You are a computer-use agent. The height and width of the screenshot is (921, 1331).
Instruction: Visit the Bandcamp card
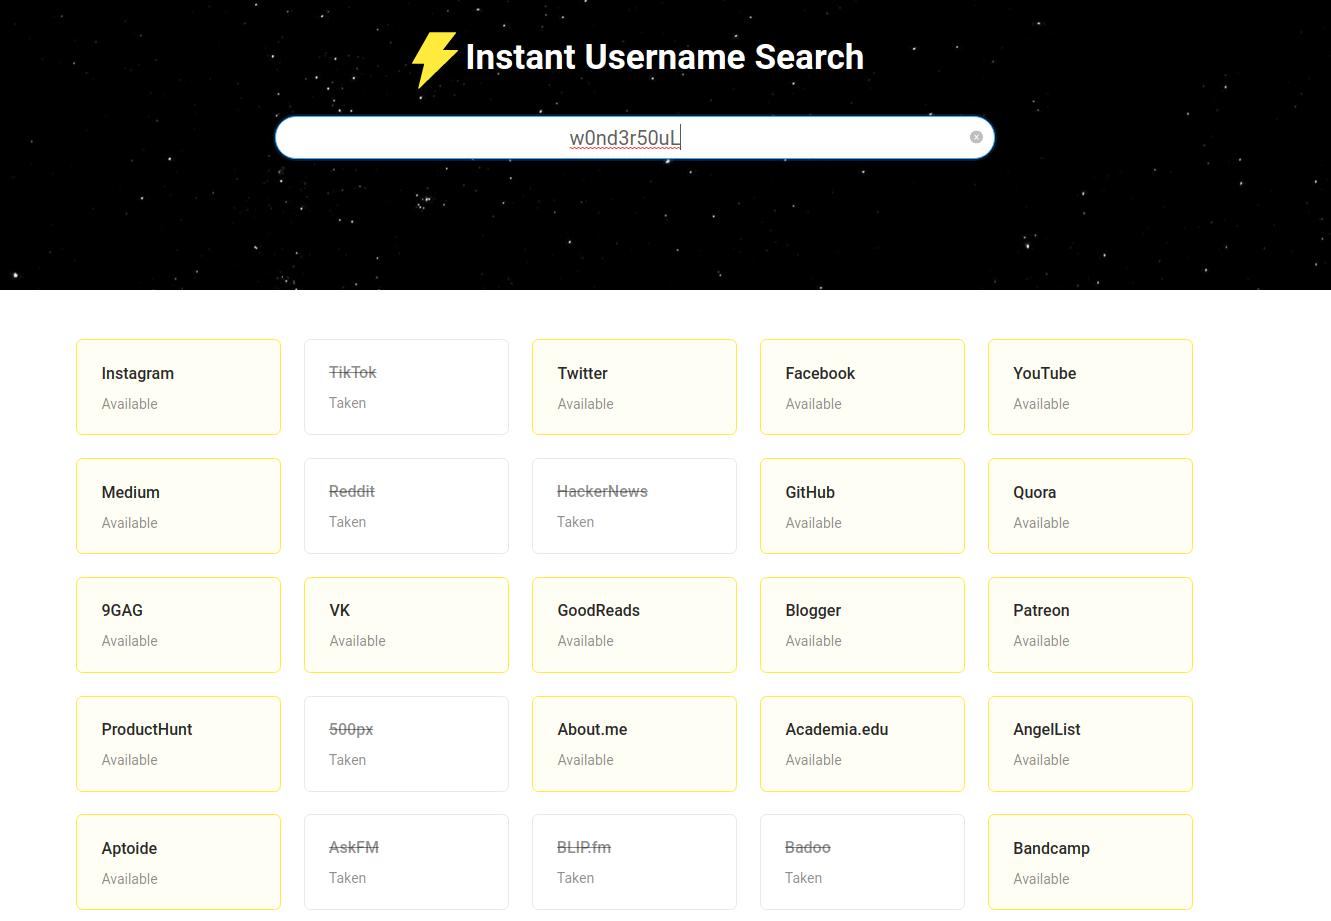1090,862
